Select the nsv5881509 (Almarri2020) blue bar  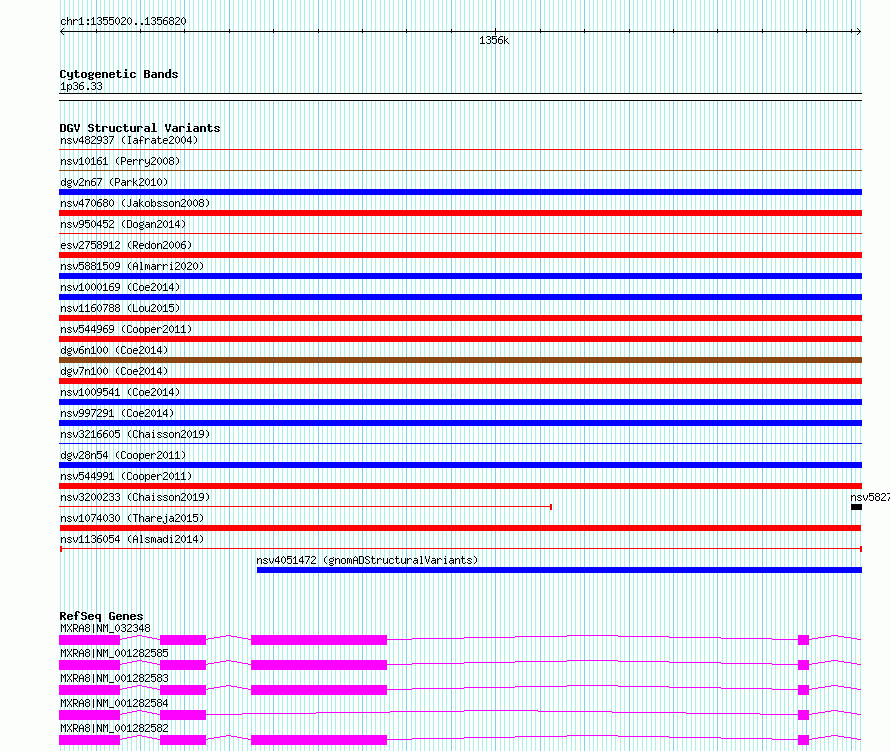tap(460, 276)
